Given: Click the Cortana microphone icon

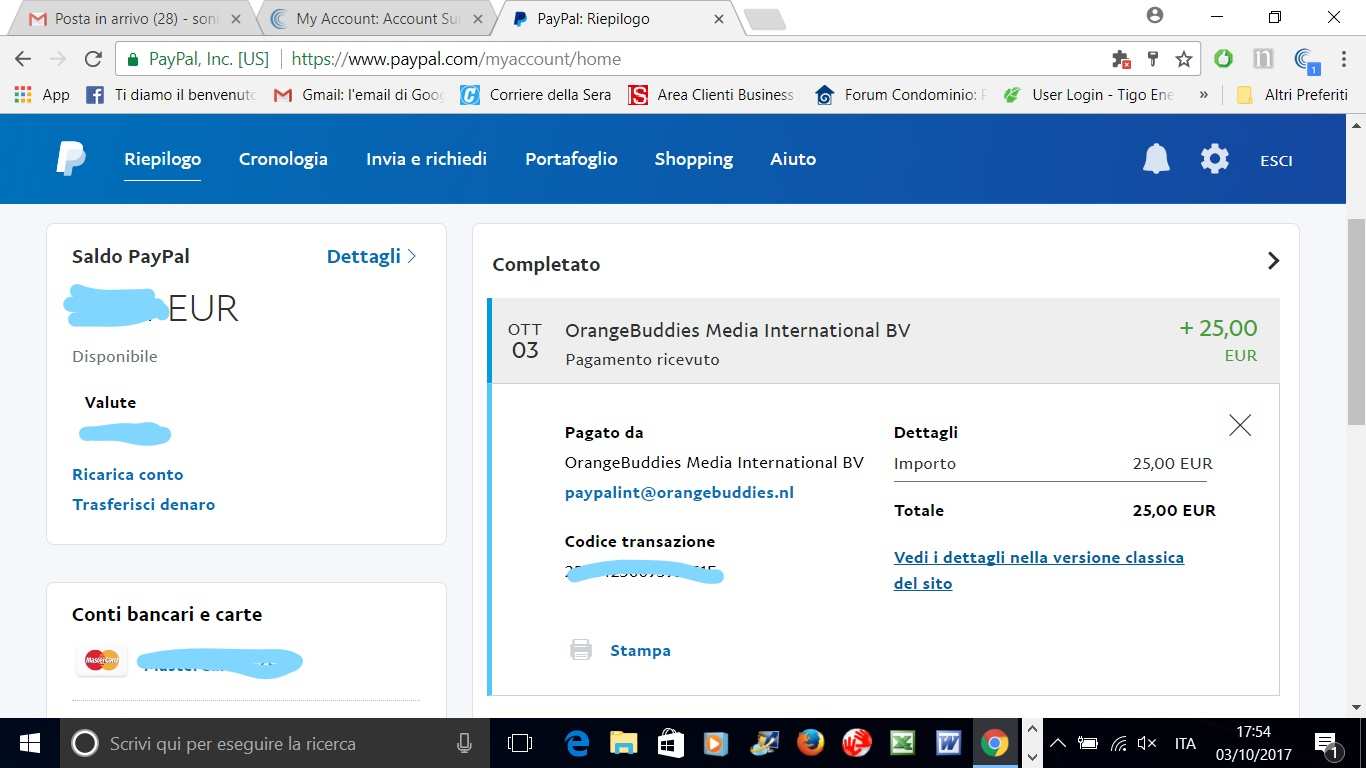Looking at the screenshot, I should coord(464,743).
